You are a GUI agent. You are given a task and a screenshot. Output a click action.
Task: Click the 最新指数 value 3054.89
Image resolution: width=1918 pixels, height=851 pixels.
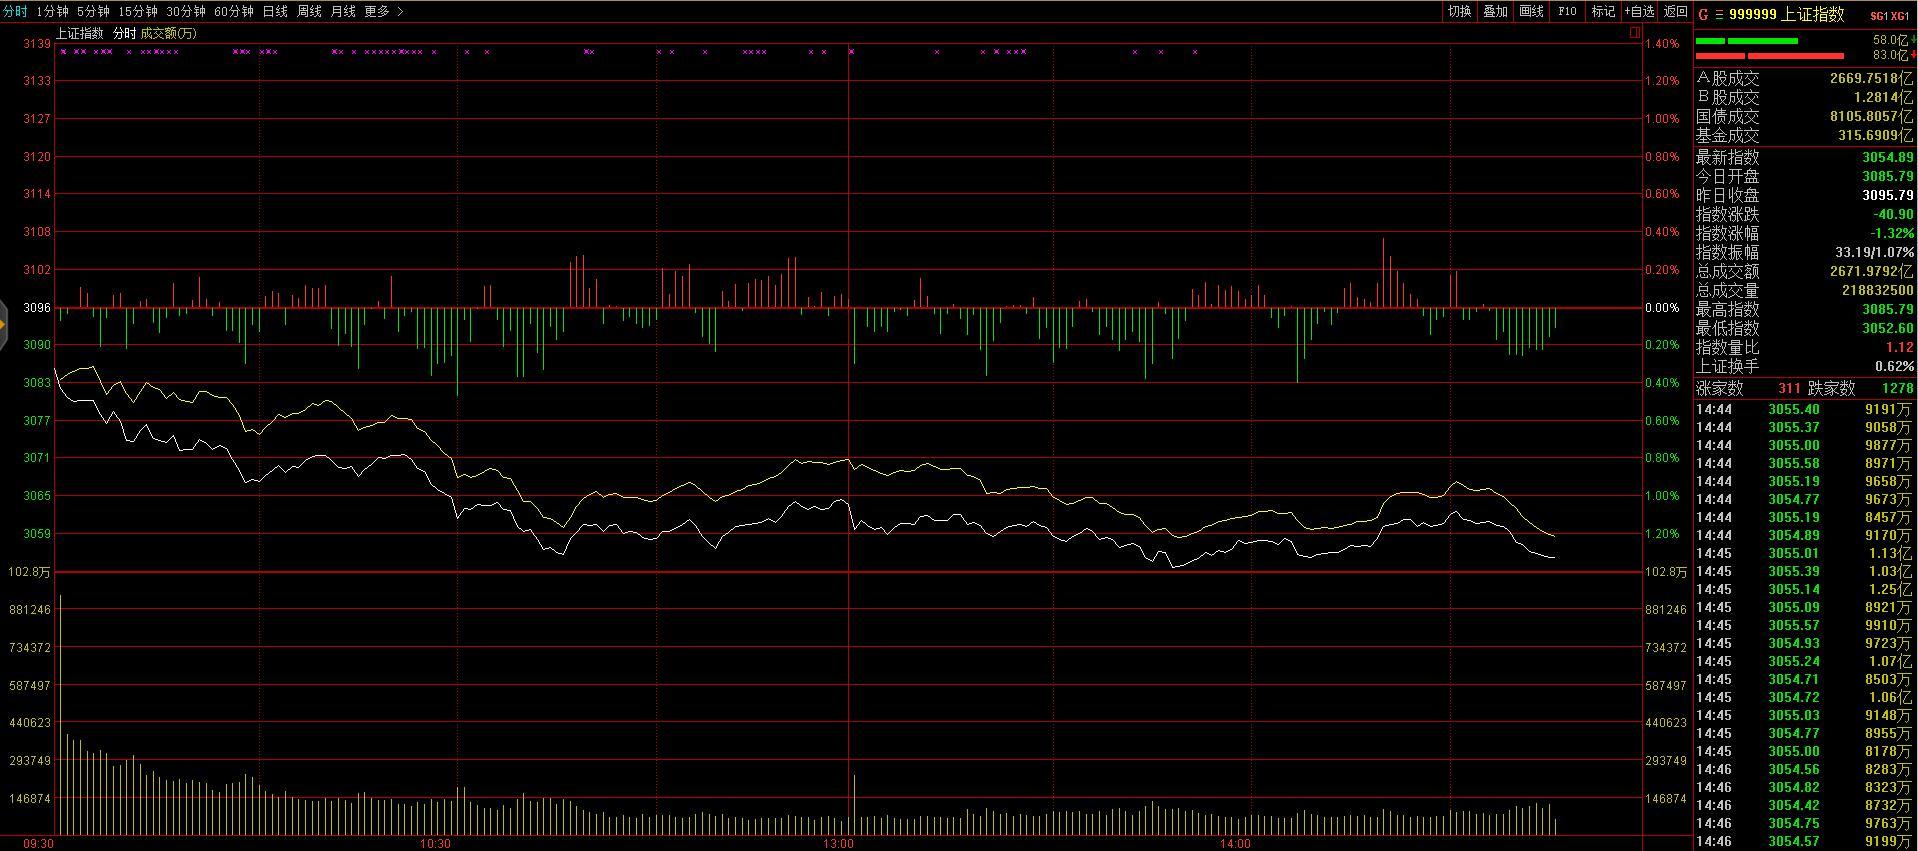pyautogui.click(x=1887, y=157)
